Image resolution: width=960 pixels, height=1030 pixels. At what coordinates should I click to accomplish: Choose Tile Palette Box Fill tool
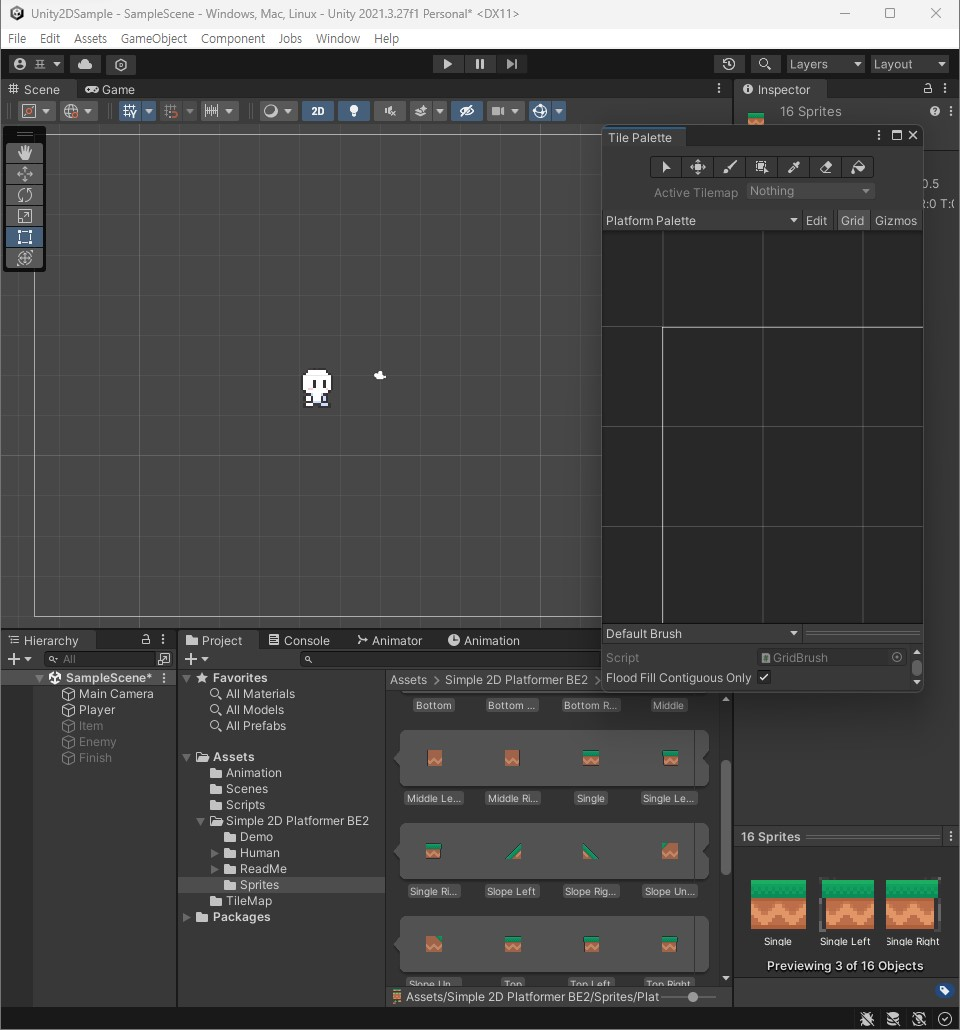coord(762,168)
